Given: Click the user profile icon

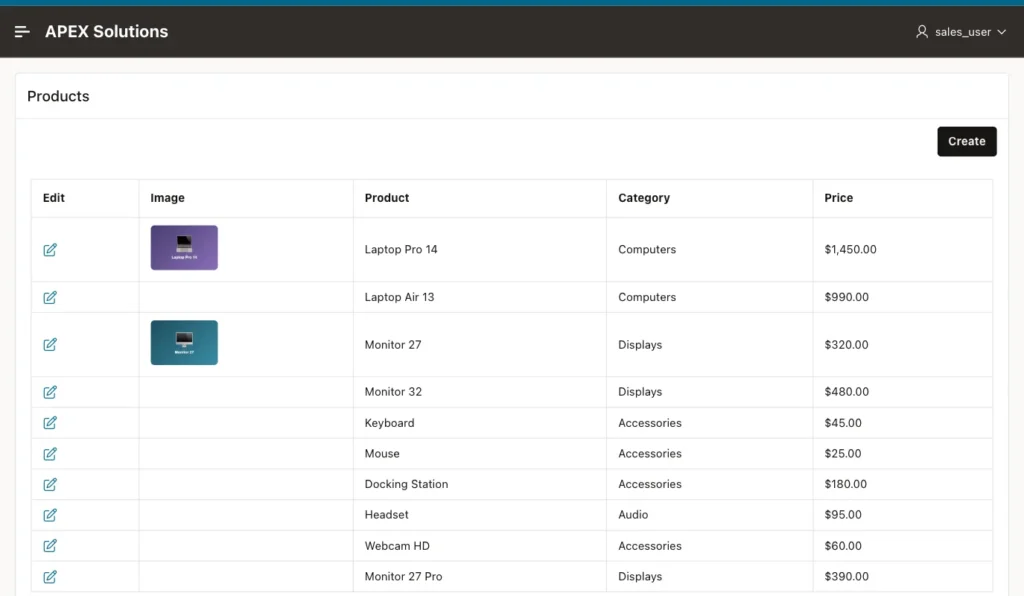Looking at the screenshot, I should [x=921, y=31].
